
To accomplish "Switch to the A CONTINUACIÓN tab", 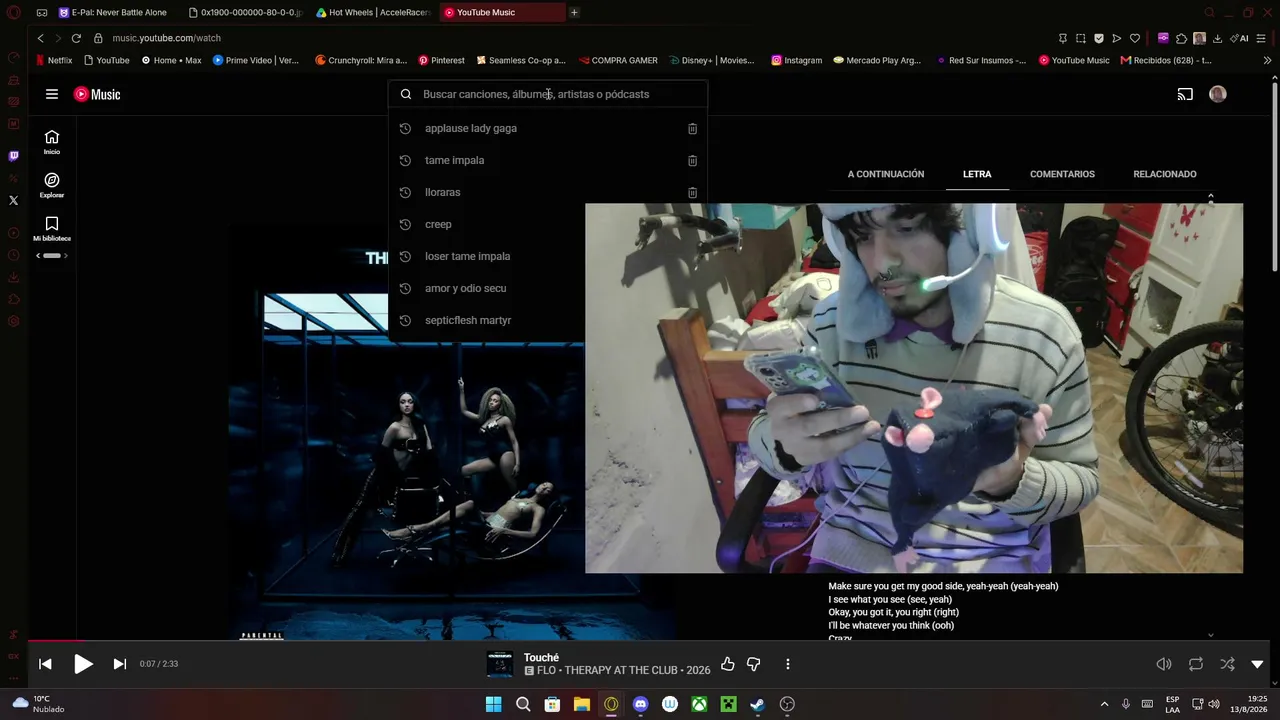I will tap(886, 174).
